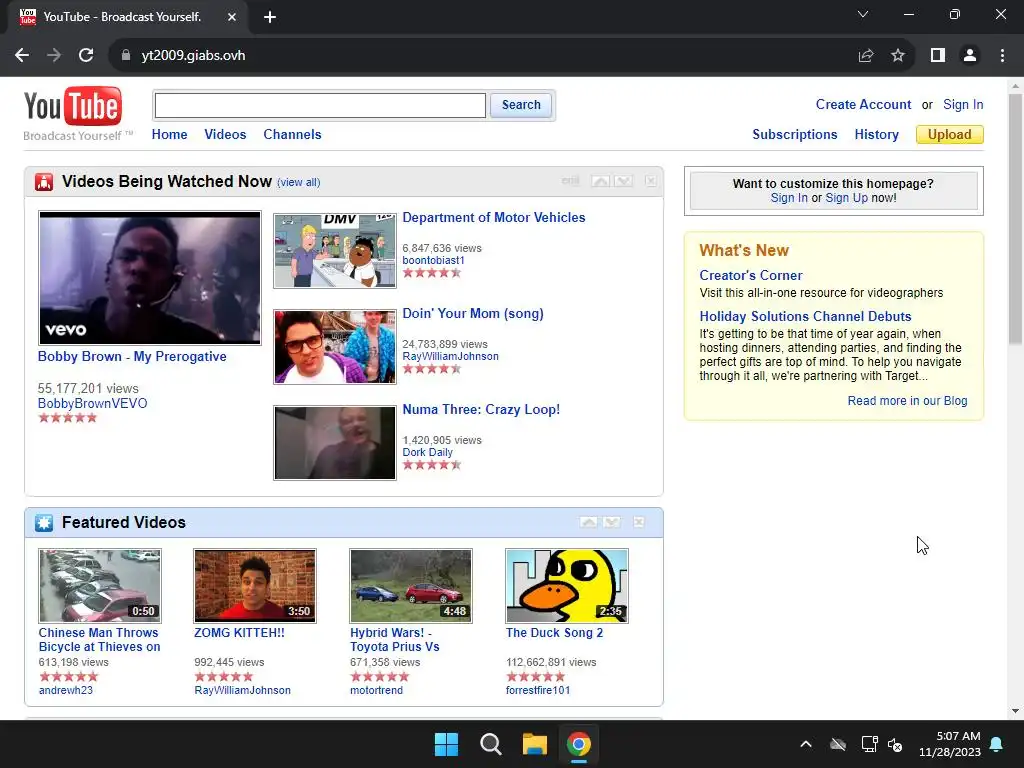Close the Featured Videos module
The width and height of the screenshot is (1024, 768).
pyautogui.click(x=639, y=522)
